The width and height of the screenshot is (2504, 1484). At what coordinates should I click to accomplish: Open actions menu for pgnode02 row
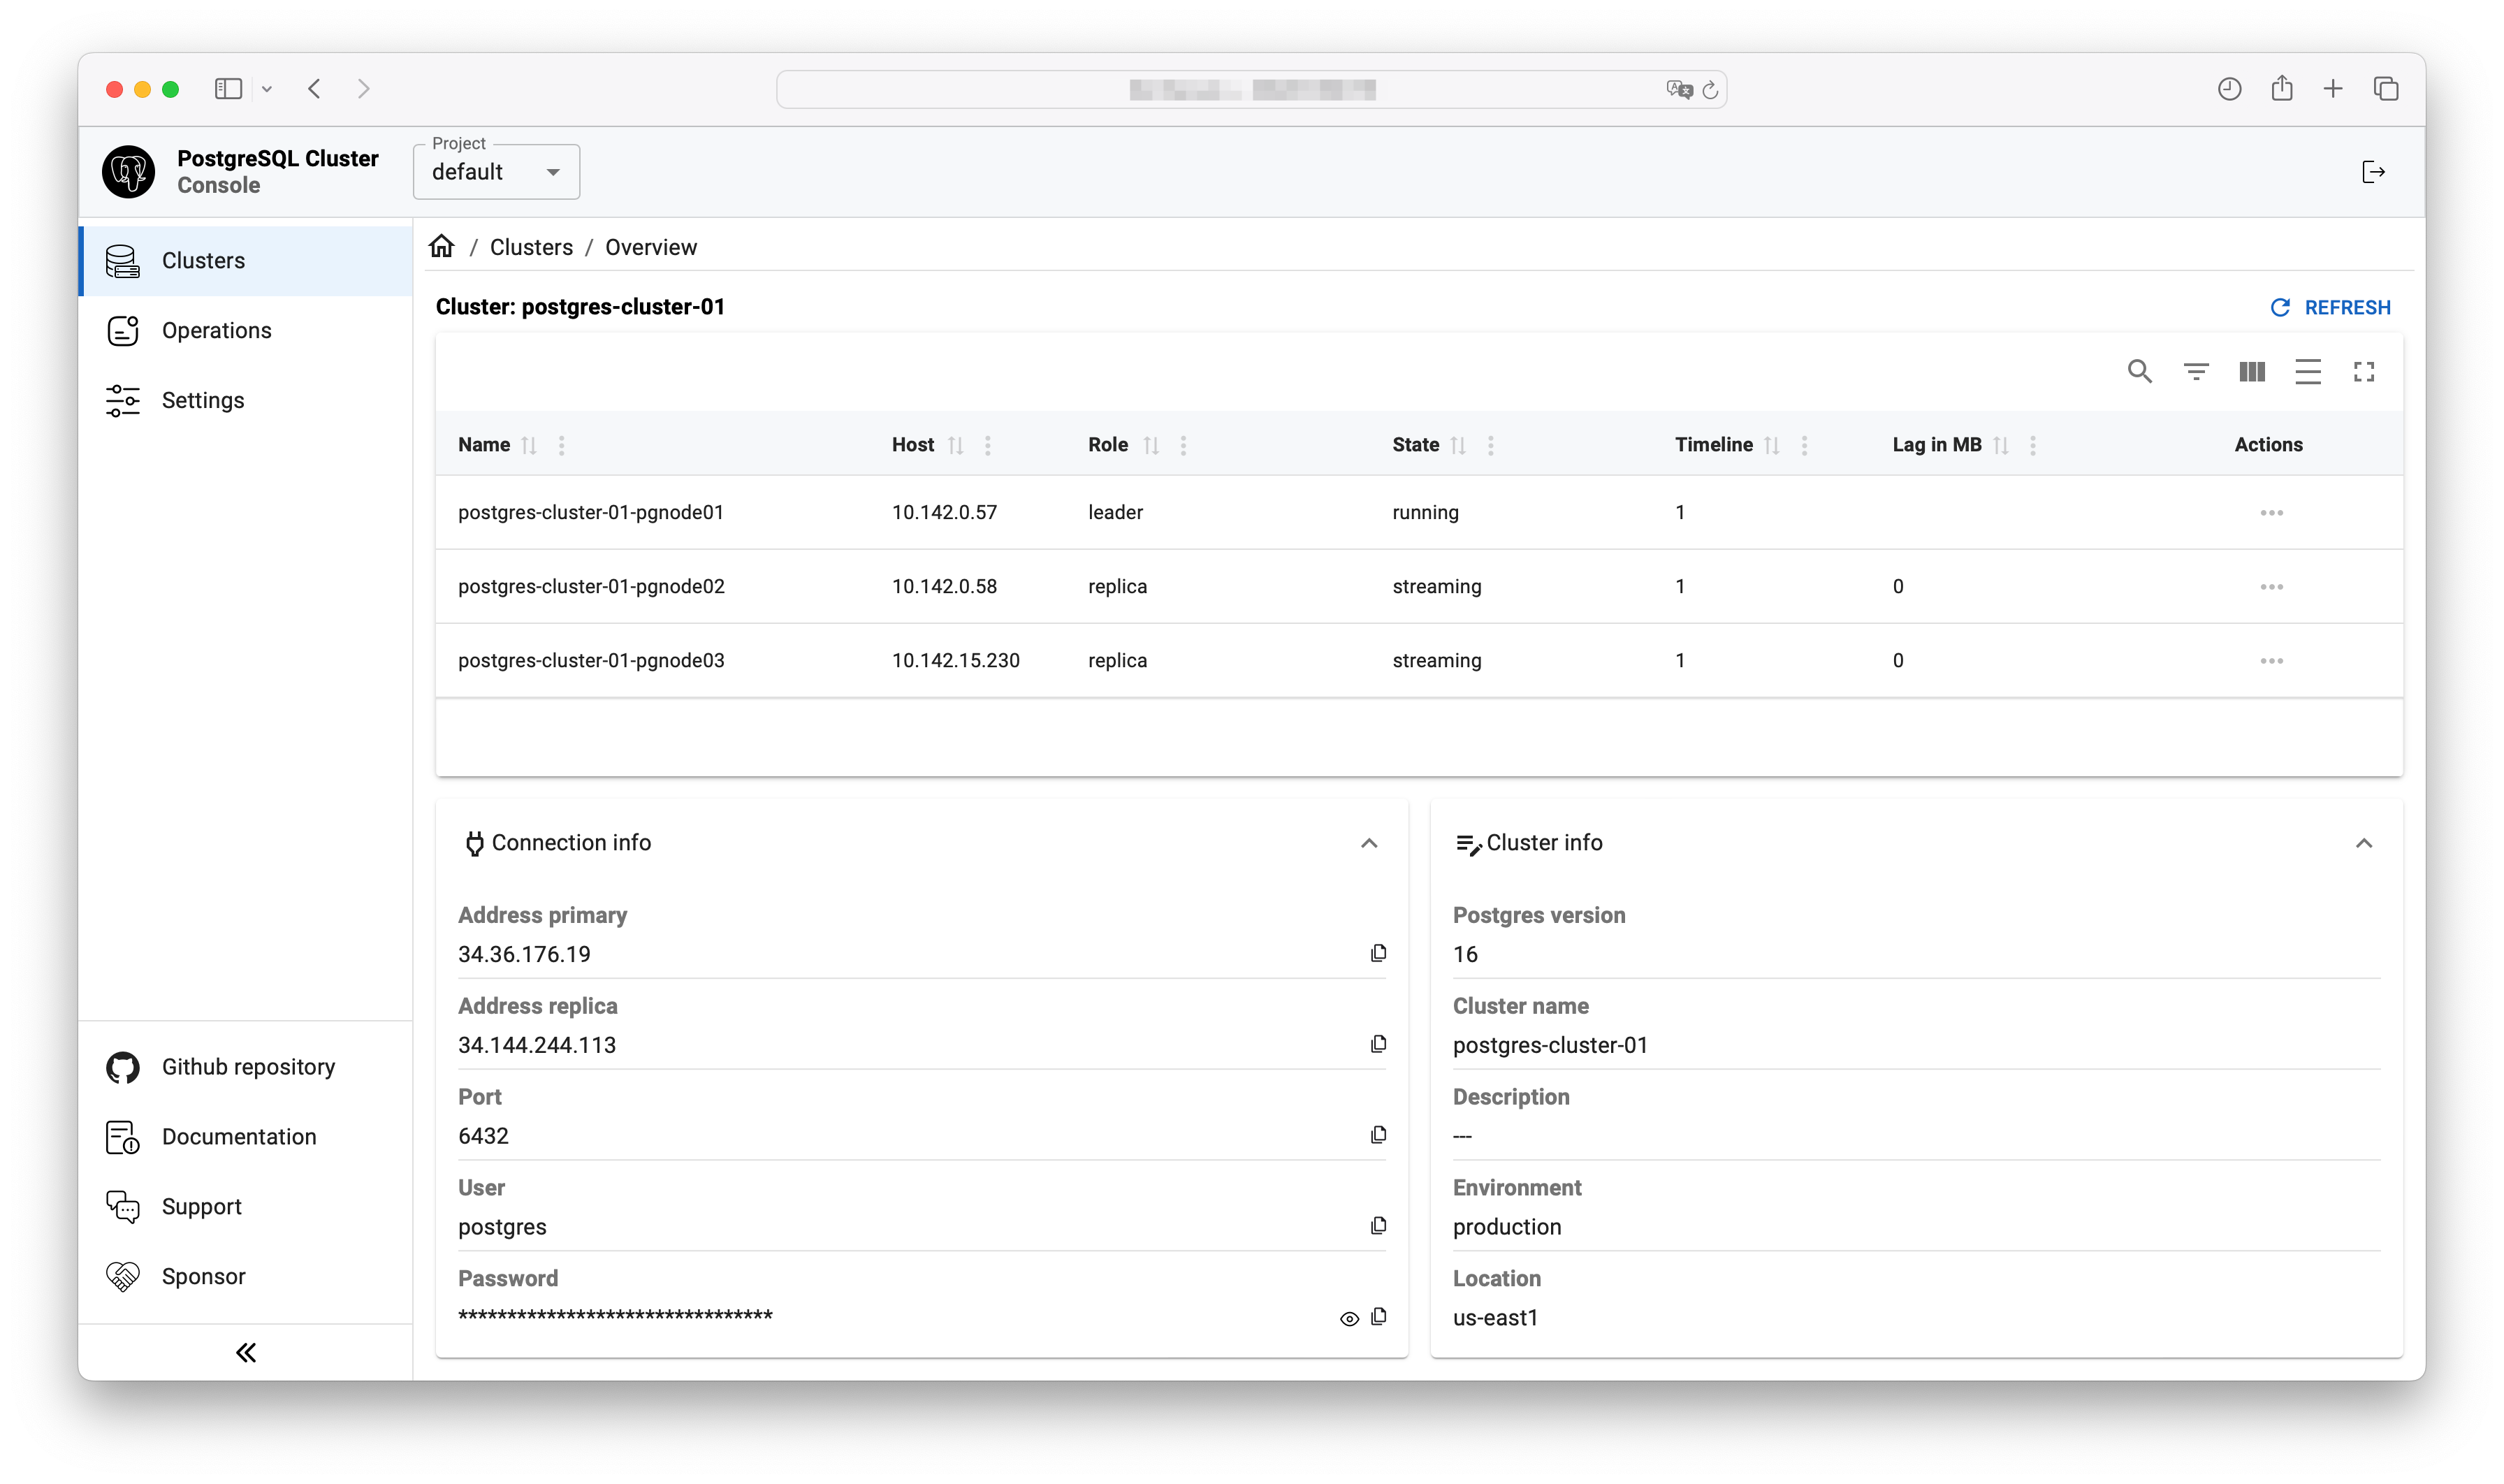click(2271, 587)
